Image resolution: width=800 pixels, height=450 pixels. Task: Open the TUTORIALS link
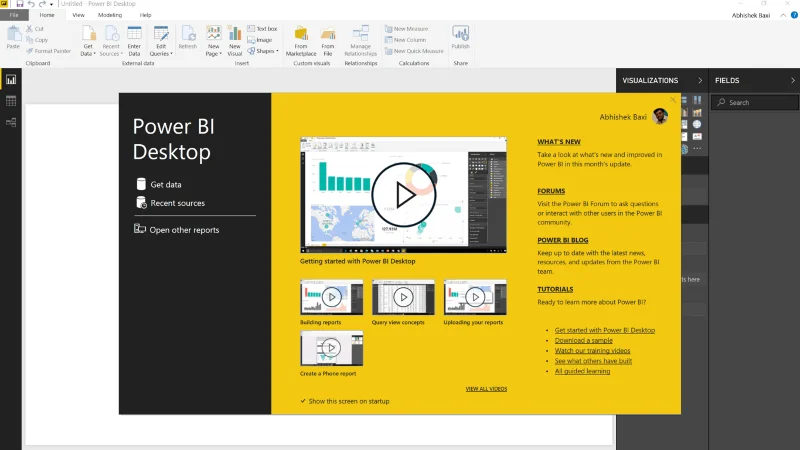tap(555, 289)
